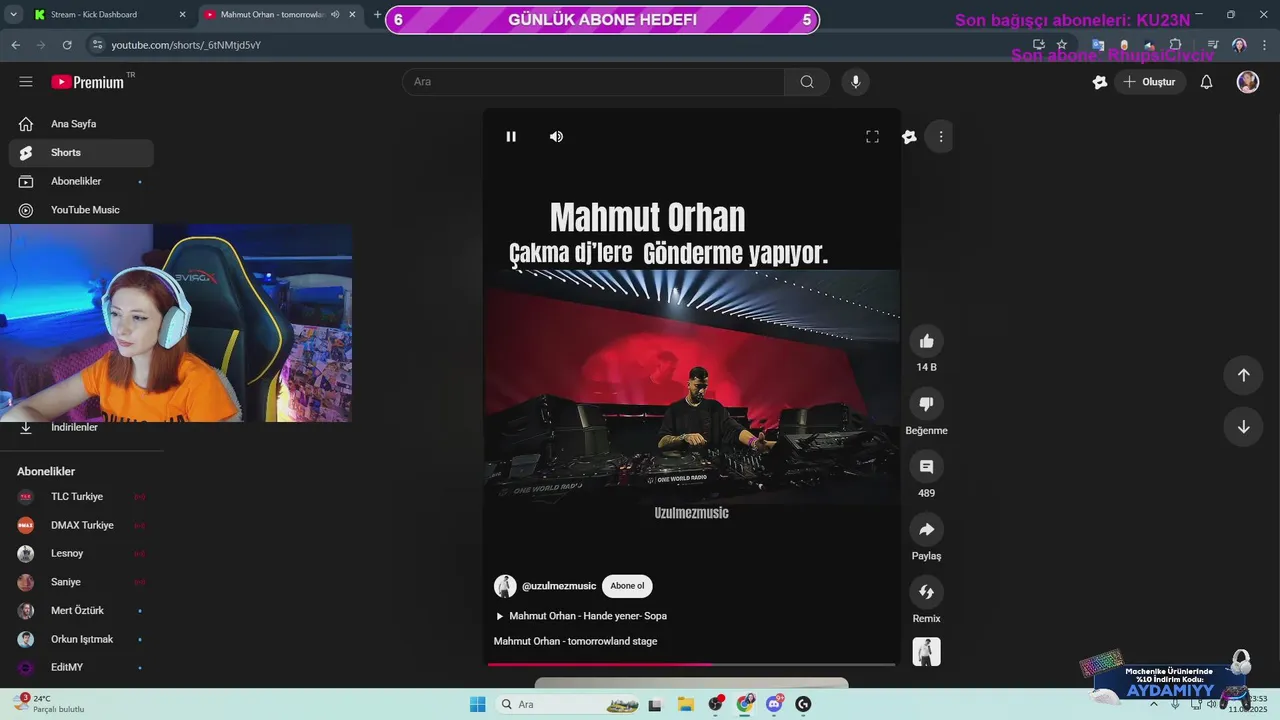The width and height of the screenshot is (1280, 720).
Task: Open TLC Turkiye subscription channel
Action: click(81, 497)
